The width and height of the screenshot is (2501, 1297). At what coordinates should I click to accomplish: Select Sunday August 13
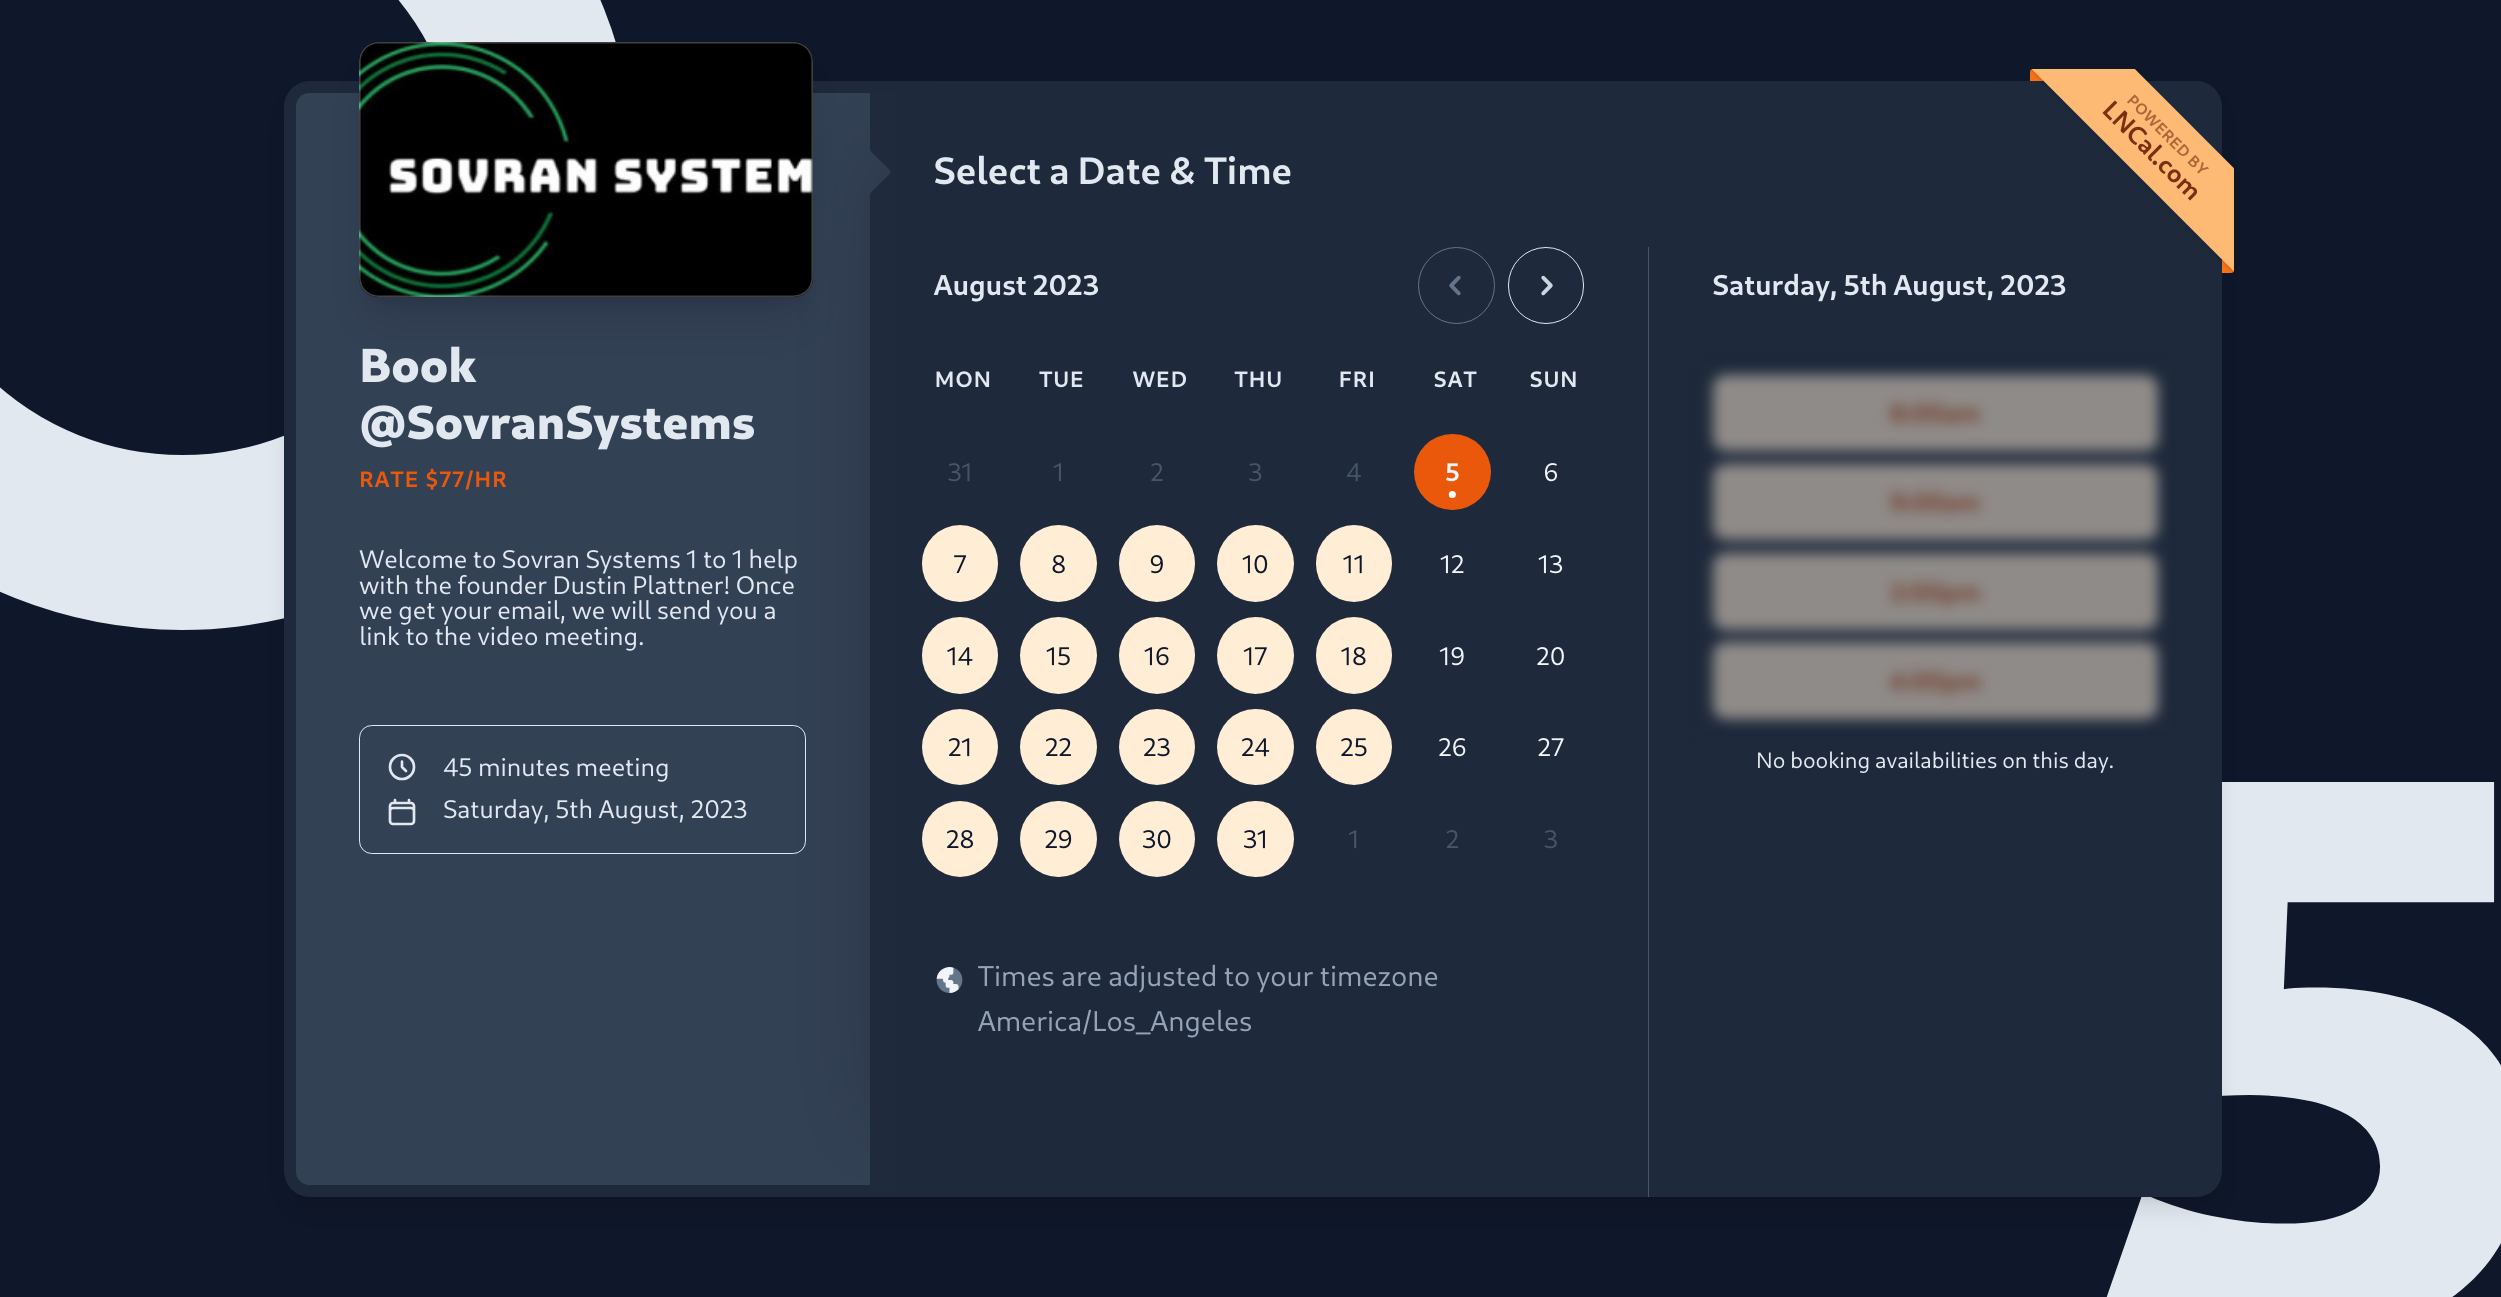tap(1550, 564)
